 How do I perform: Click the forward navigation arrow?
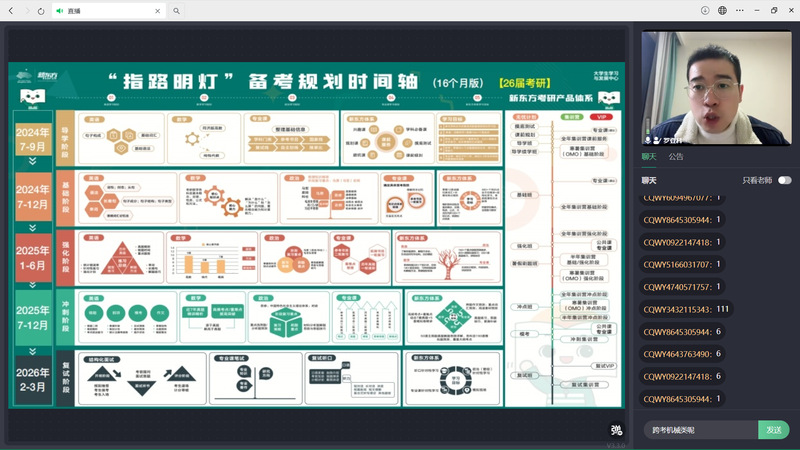26,10
